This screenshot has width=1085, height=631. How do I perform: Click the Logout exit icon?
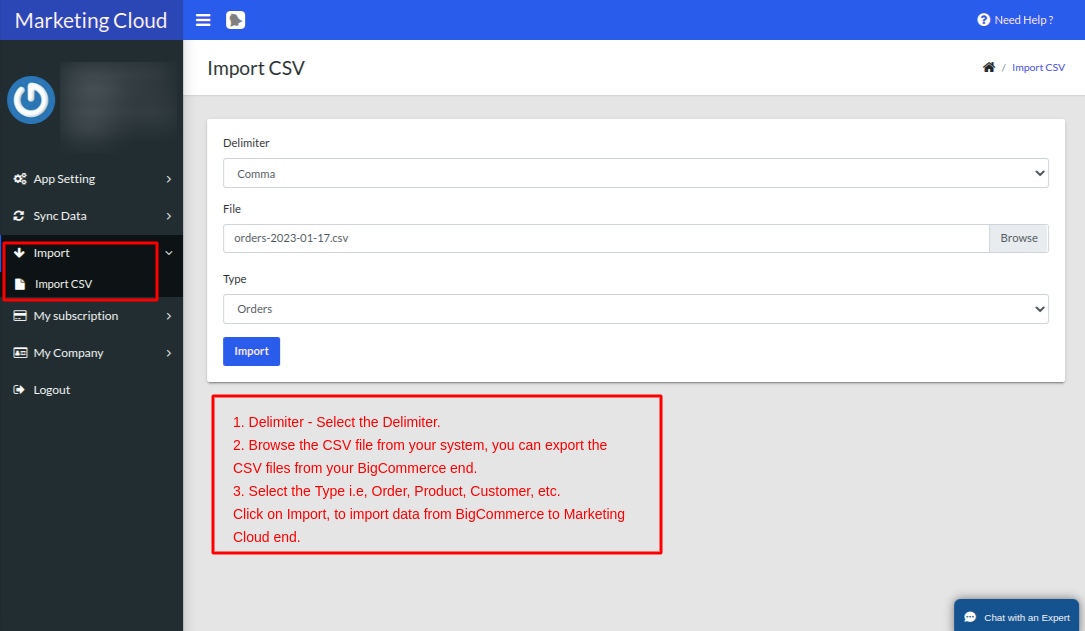19,390
